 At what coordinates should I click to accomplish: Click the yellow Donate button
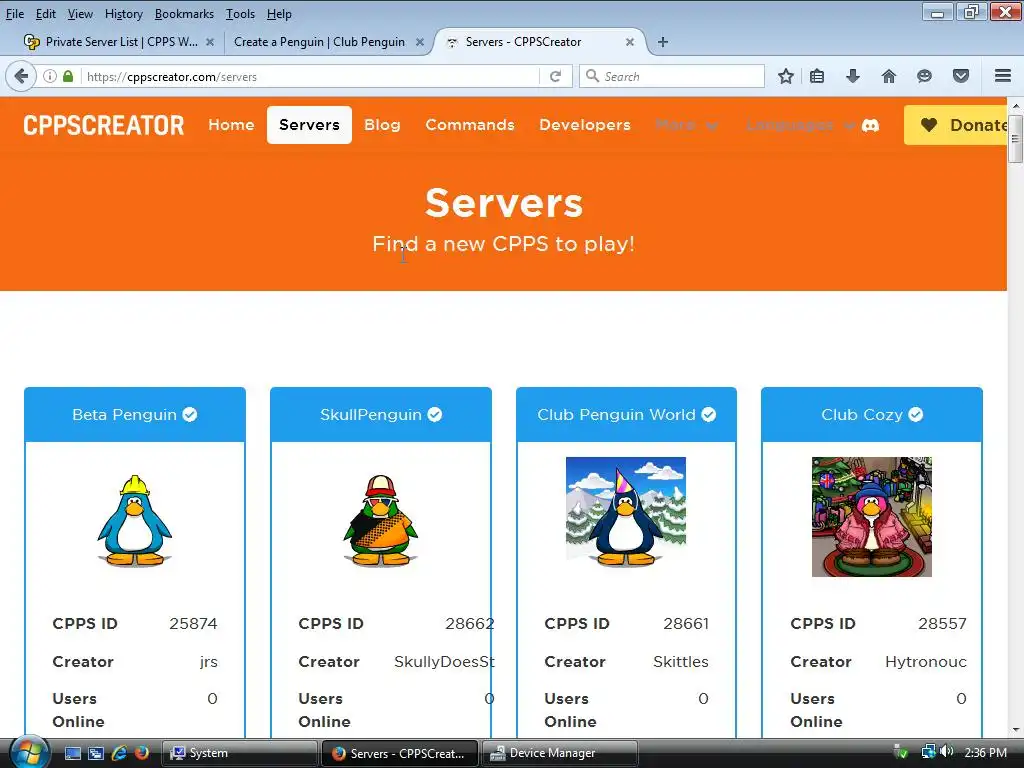955,125
